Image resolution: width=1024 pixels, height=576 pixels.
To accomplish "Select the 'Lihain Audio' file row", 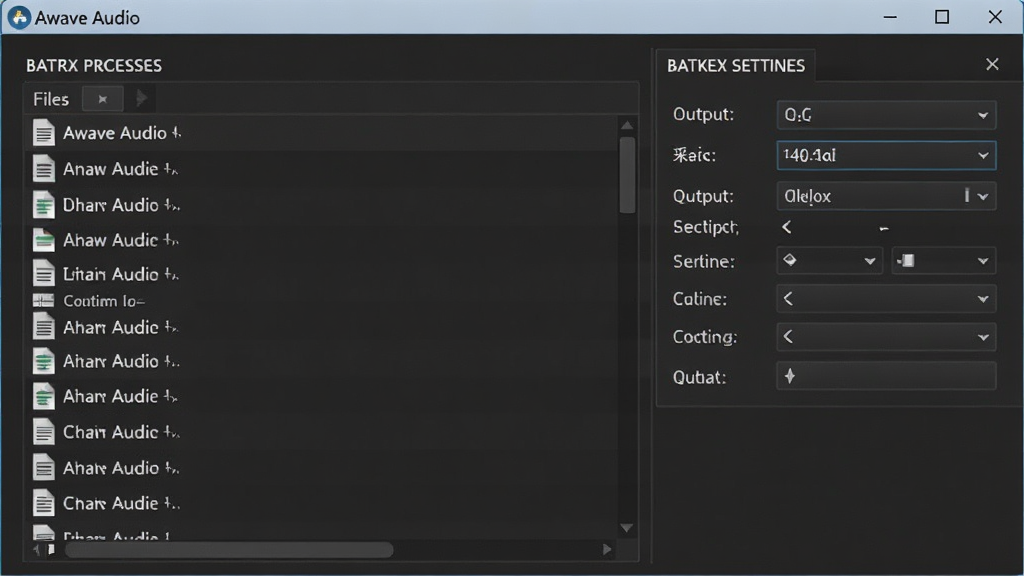I will (323, 274).
